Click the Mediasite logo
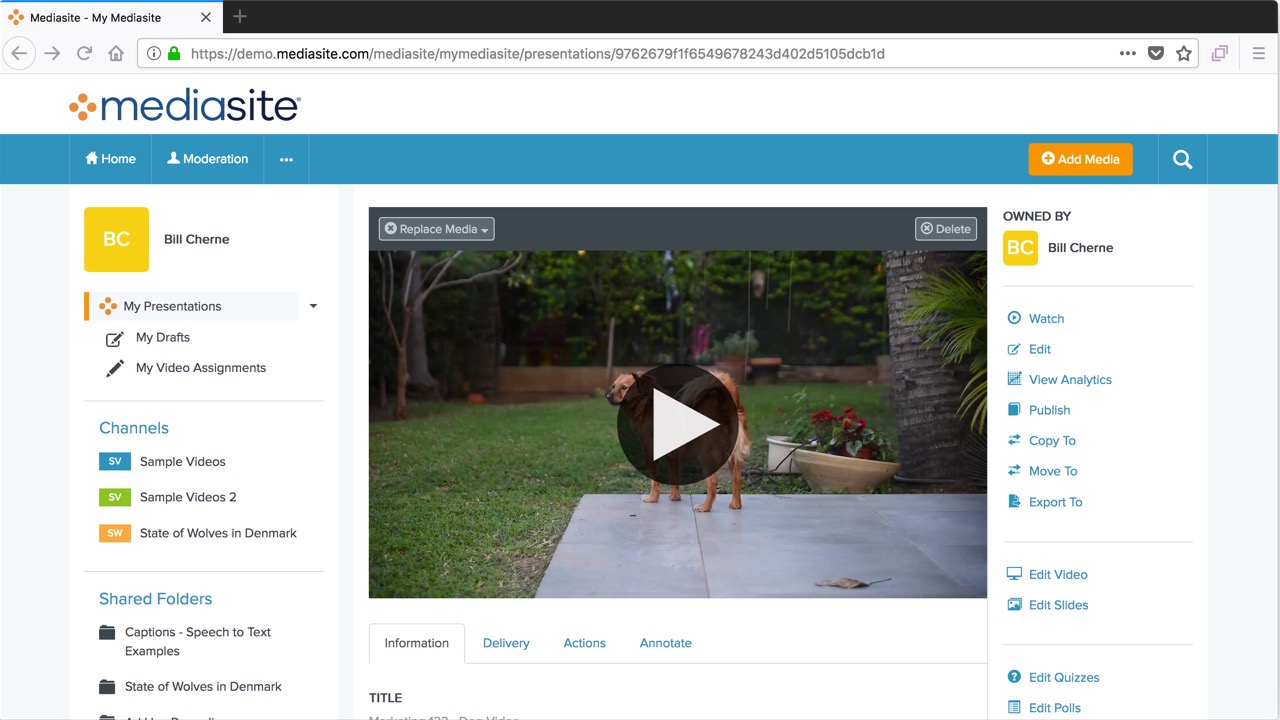 point(185,106)
